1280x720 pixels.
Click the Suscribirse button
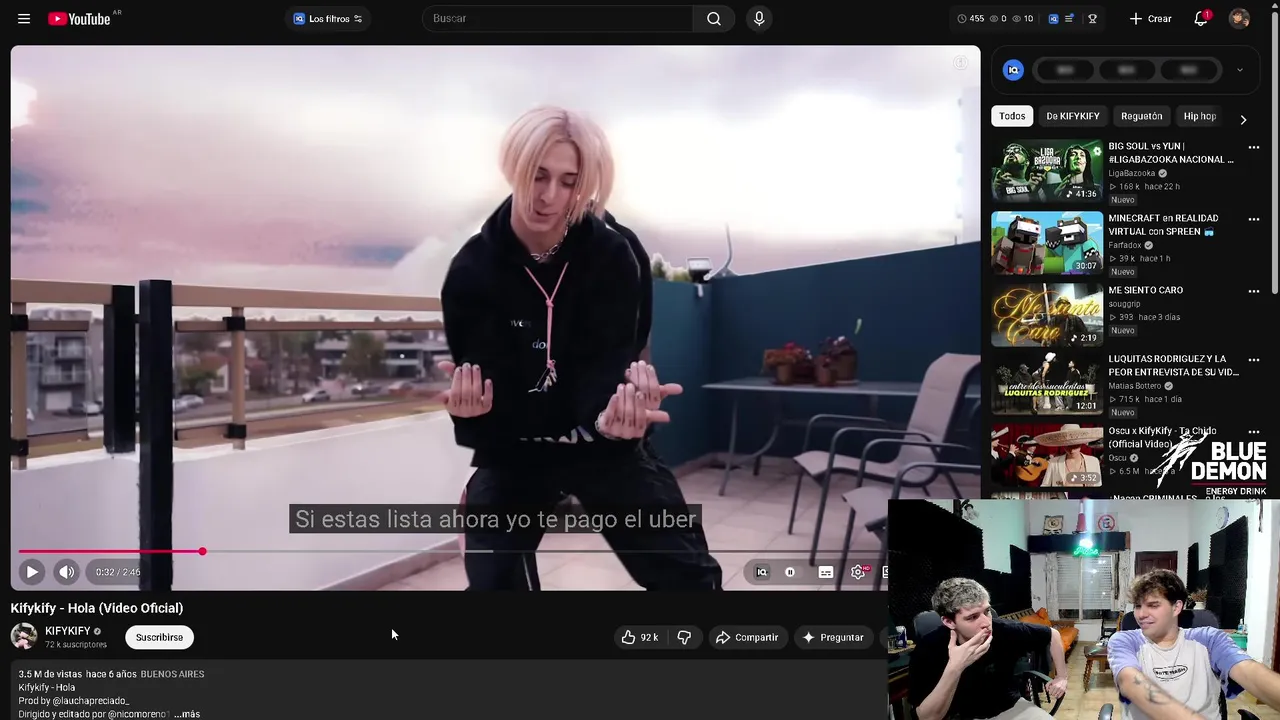[x=159, y=637]
